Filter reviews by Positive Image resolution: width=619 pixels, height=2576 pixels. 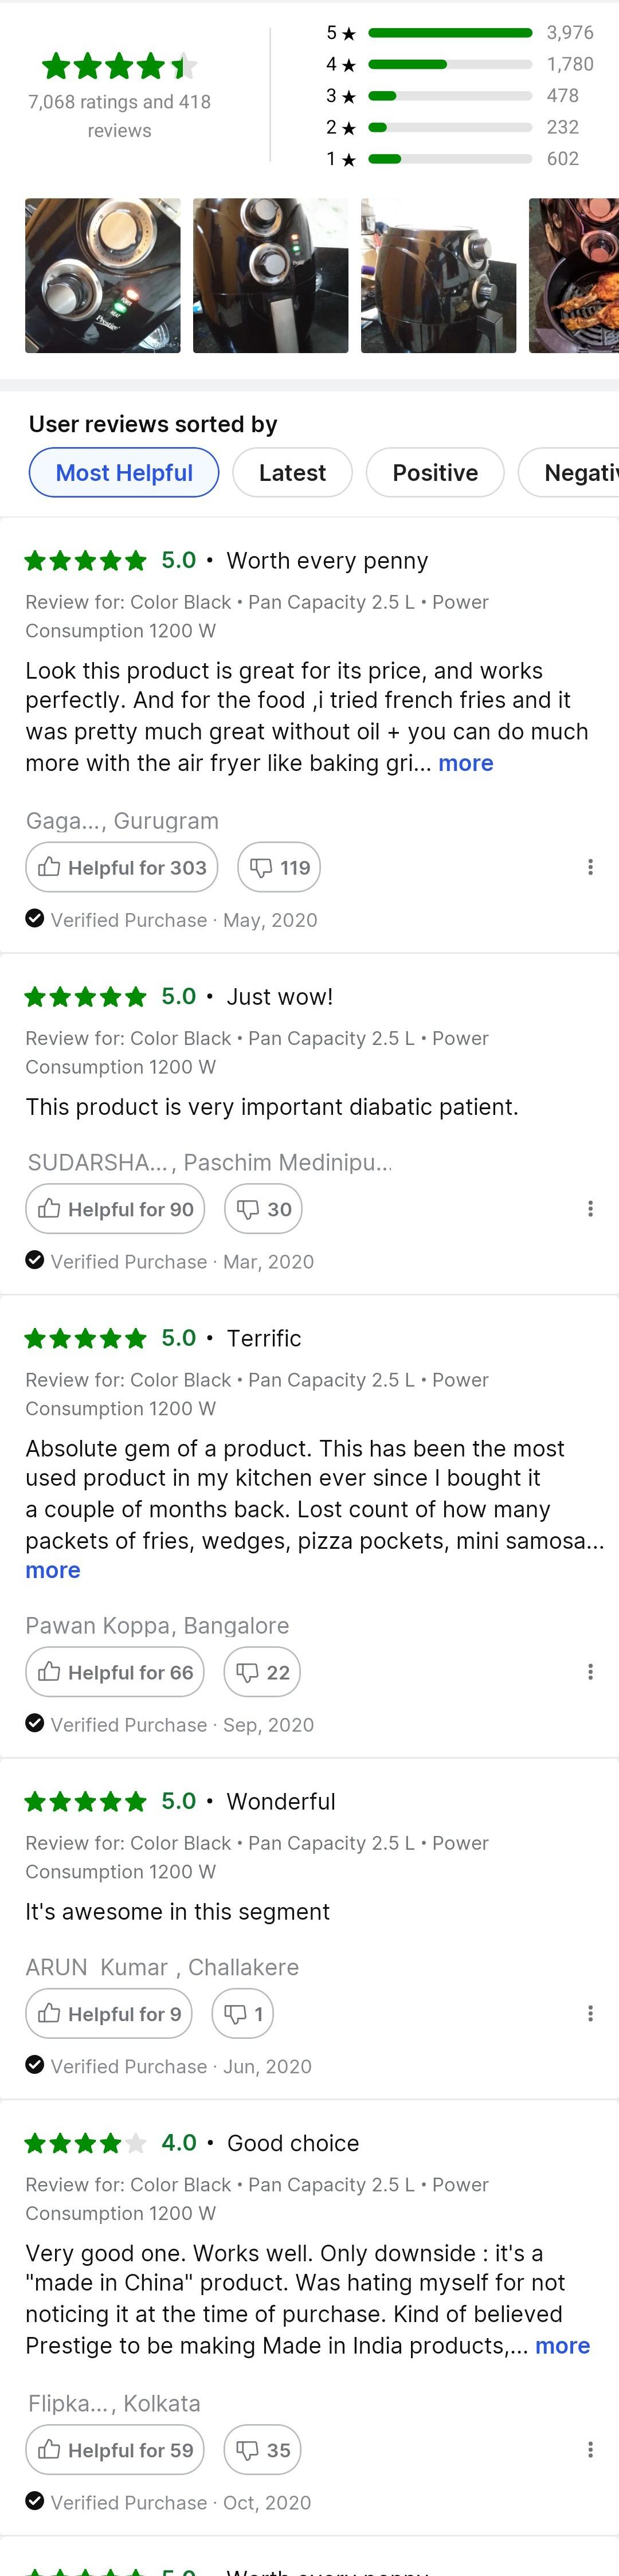[435, 473]
